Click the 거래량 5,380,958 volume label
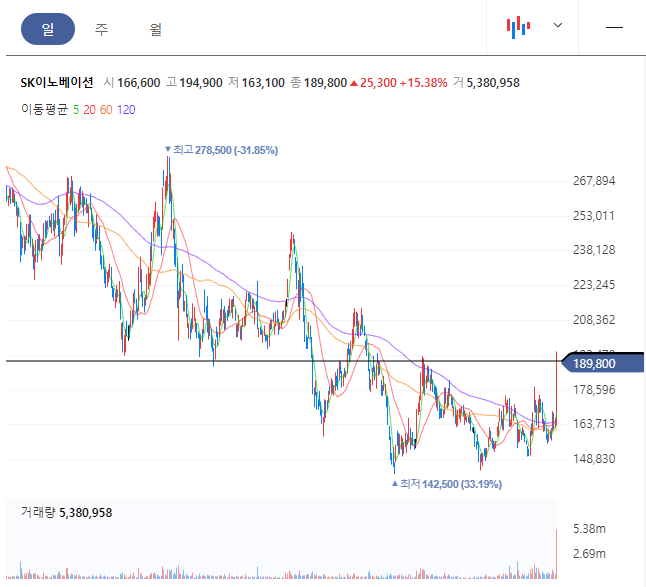 67,512
